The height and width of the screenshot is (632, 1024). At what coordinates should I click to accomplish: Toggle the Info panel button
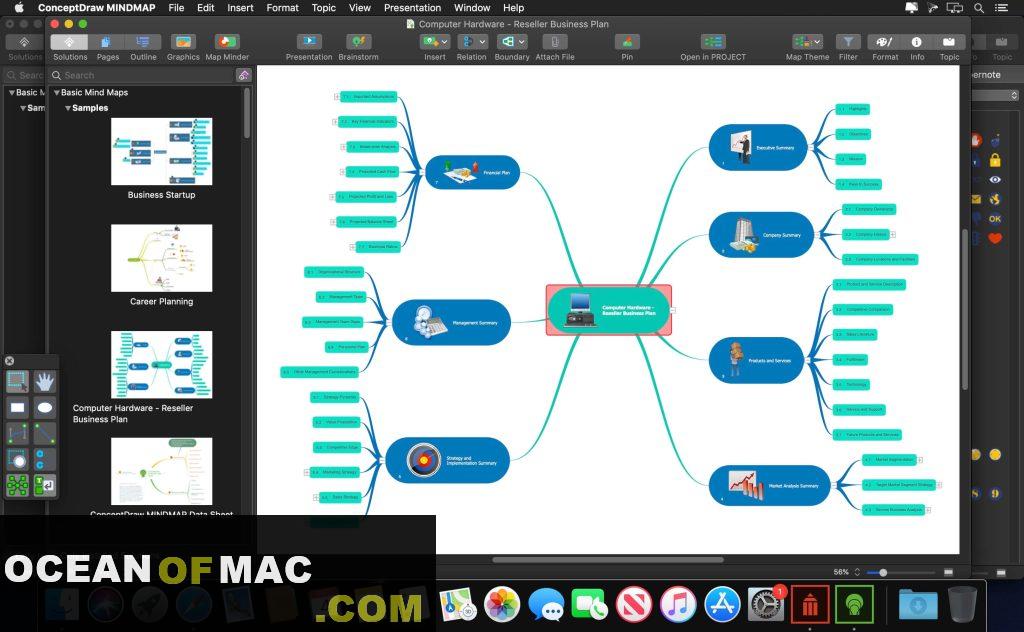916,42
